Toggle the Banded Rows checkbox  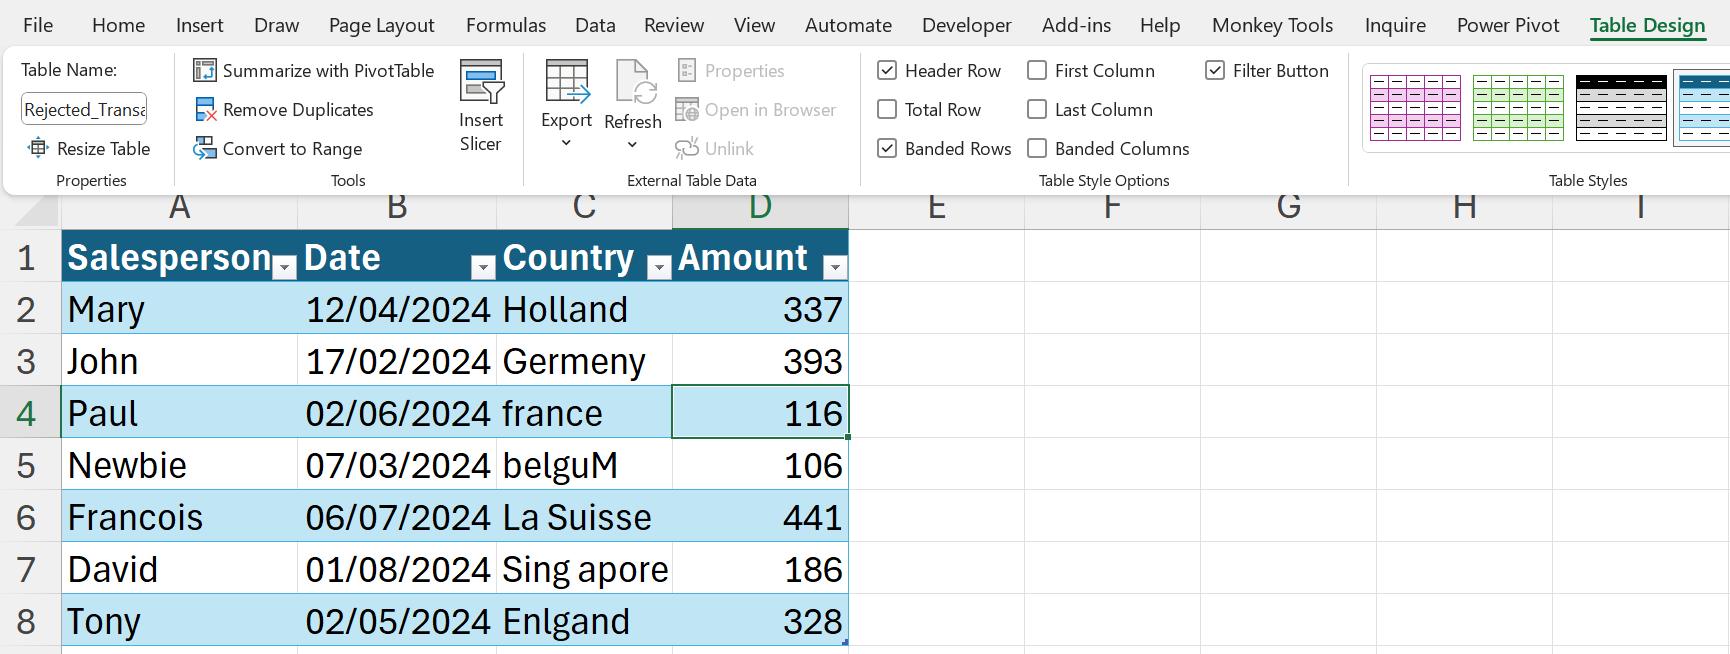click(x=887, y=148)
